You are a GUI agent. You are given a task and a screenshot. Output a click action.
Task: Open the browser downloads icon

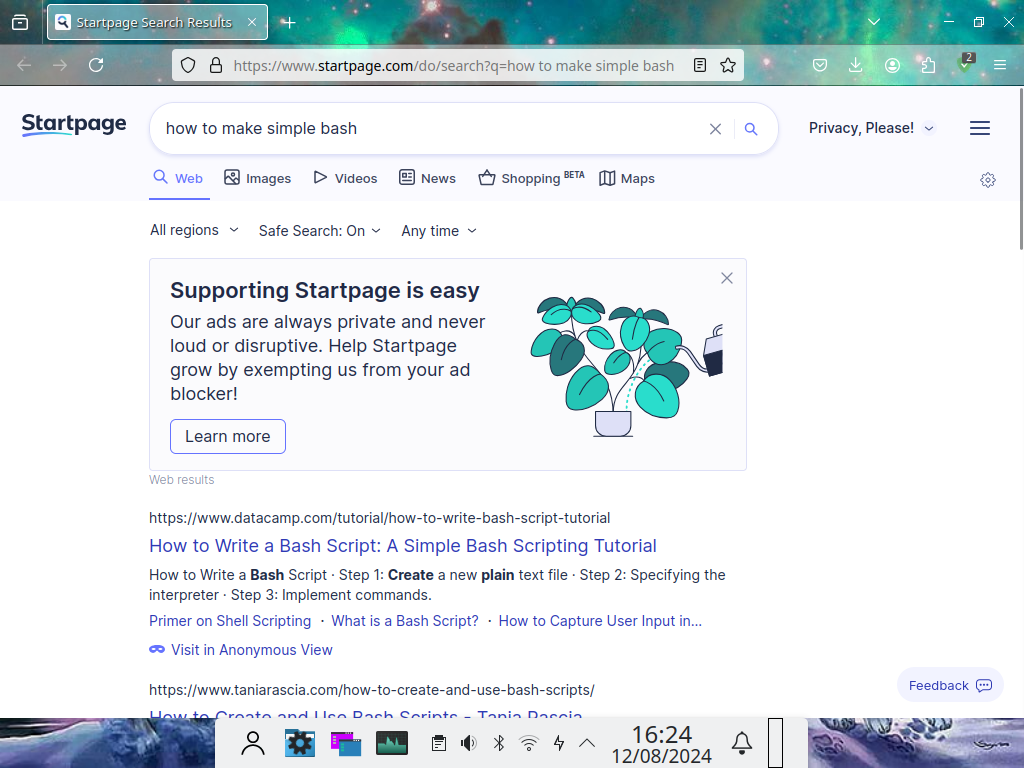(x=856, y=65)
